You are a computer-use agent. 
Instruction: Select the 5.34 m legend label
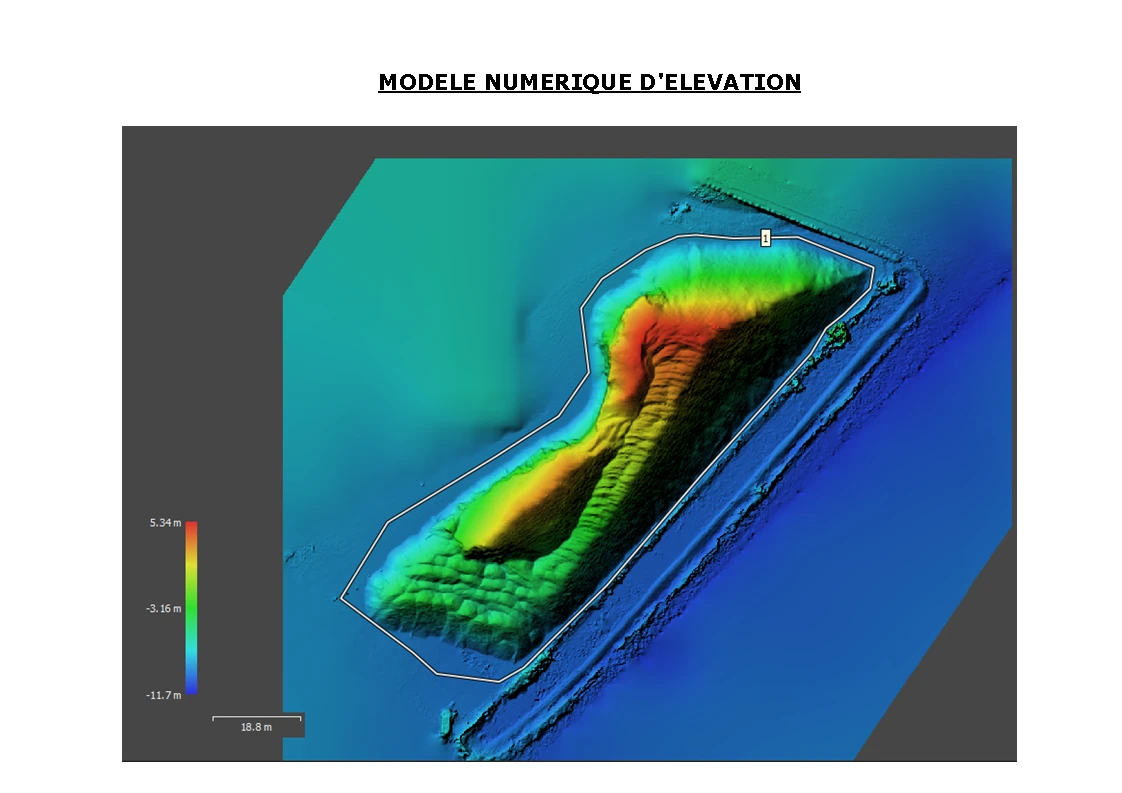tap(166, 523)
